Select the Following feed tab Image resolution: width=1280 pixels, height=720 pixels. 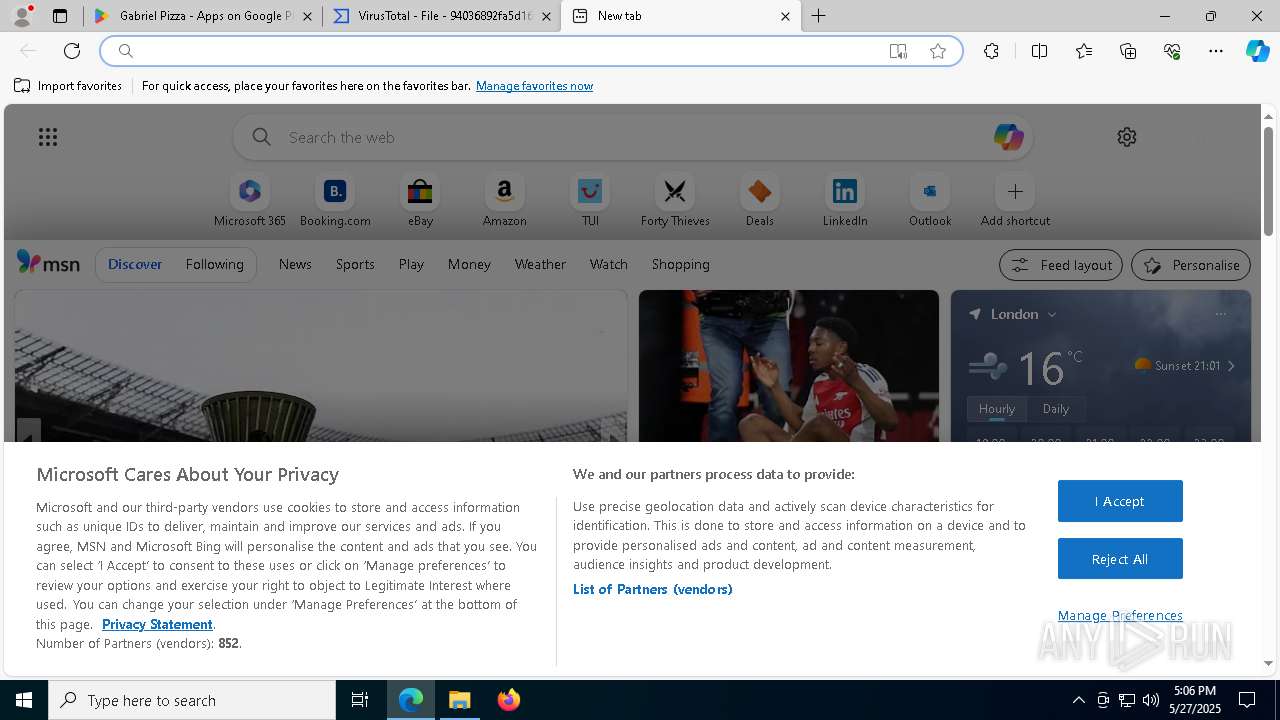(214, 264)
